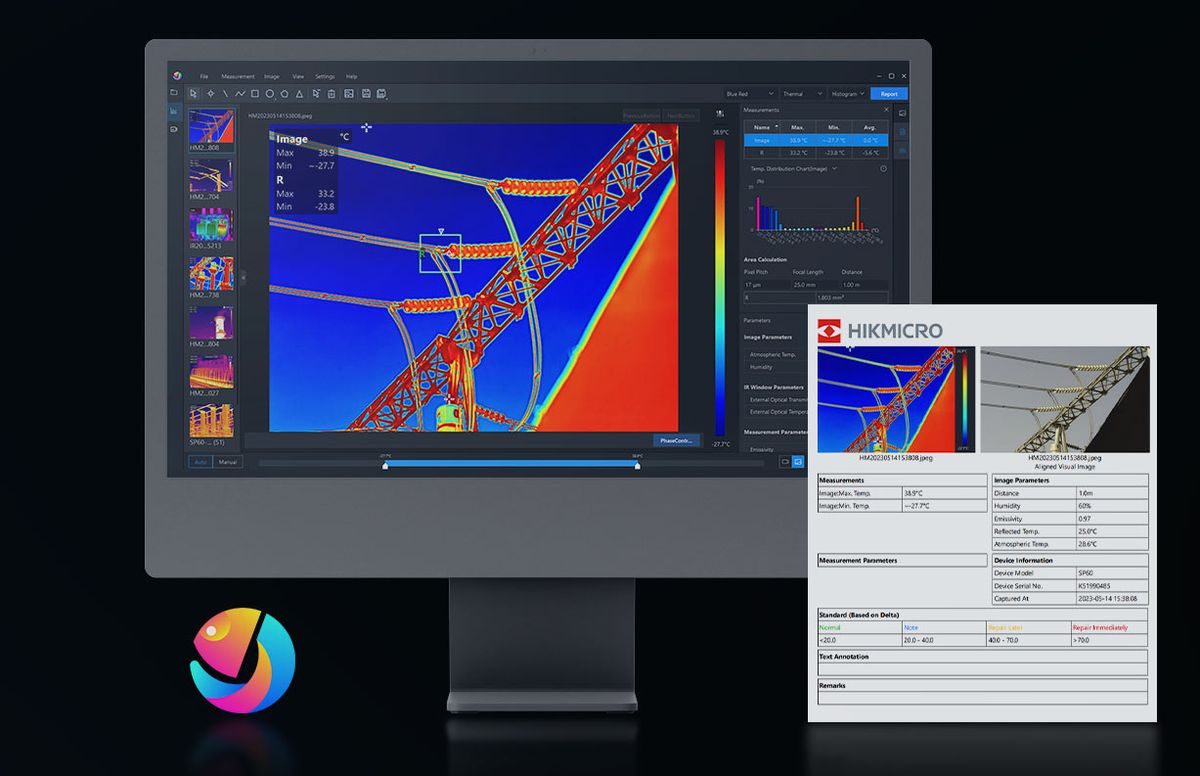Open the Histogram dropdown
The width and height of the screenshot is (1200, 776).
(848, 94)
